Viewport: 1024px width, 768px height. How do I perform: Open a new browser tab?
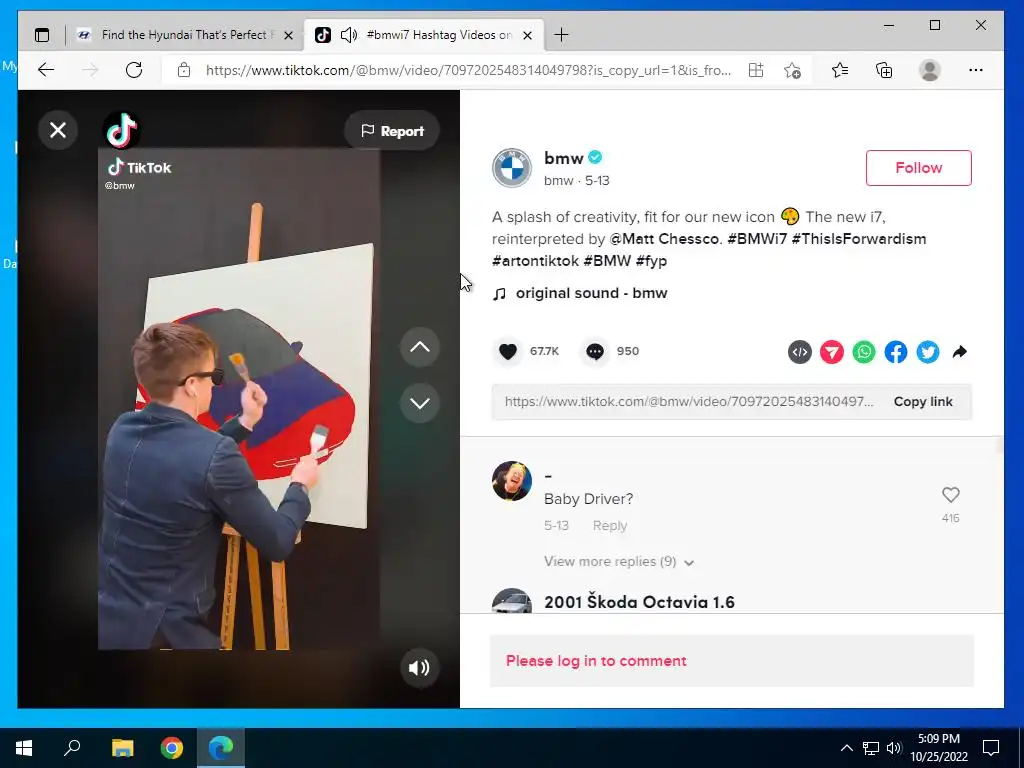(x=561, y=35)
